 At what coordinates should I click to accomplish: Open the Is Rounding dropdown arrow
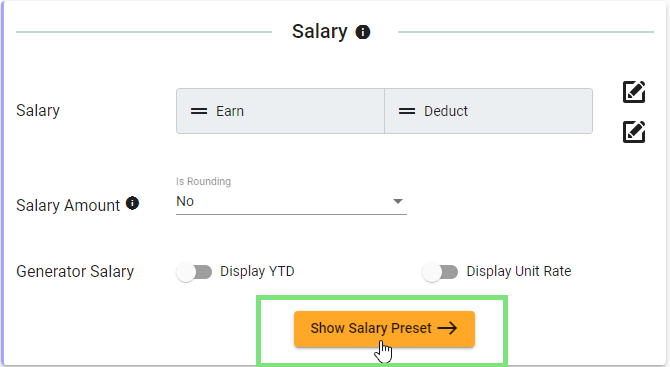(398, 201)
